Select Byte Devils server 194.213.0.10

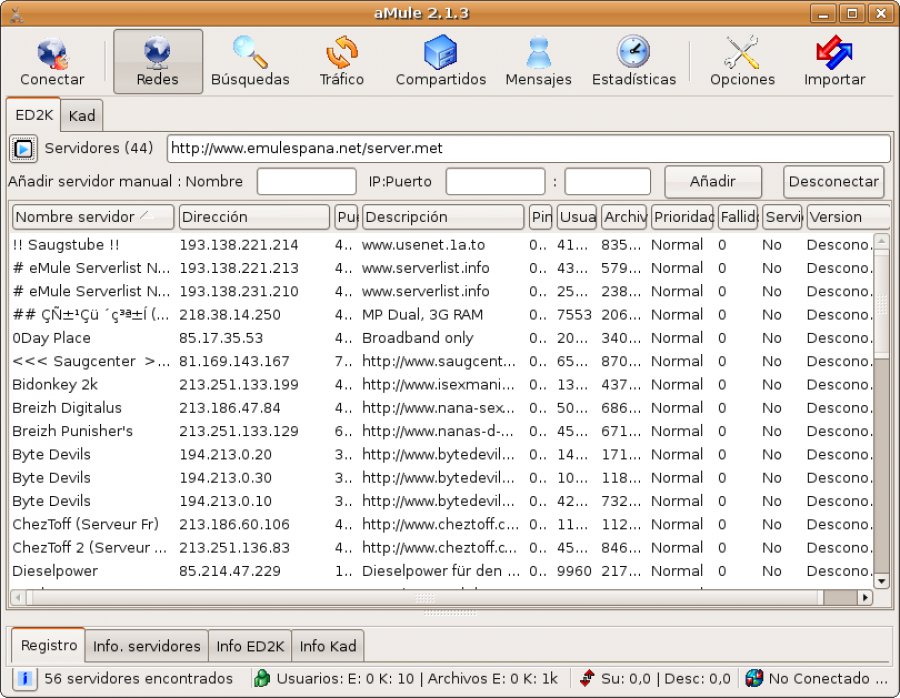[442, 501]
